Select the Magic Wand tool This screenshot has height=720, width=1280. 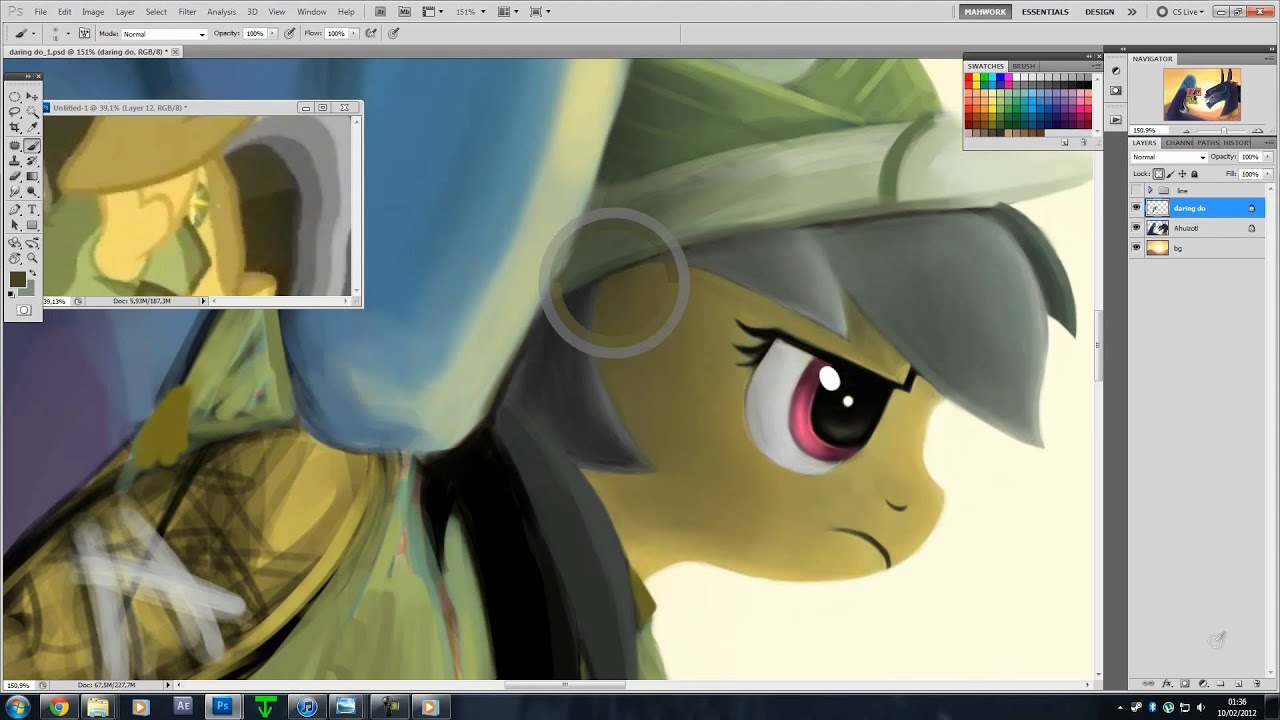(32, 112)
